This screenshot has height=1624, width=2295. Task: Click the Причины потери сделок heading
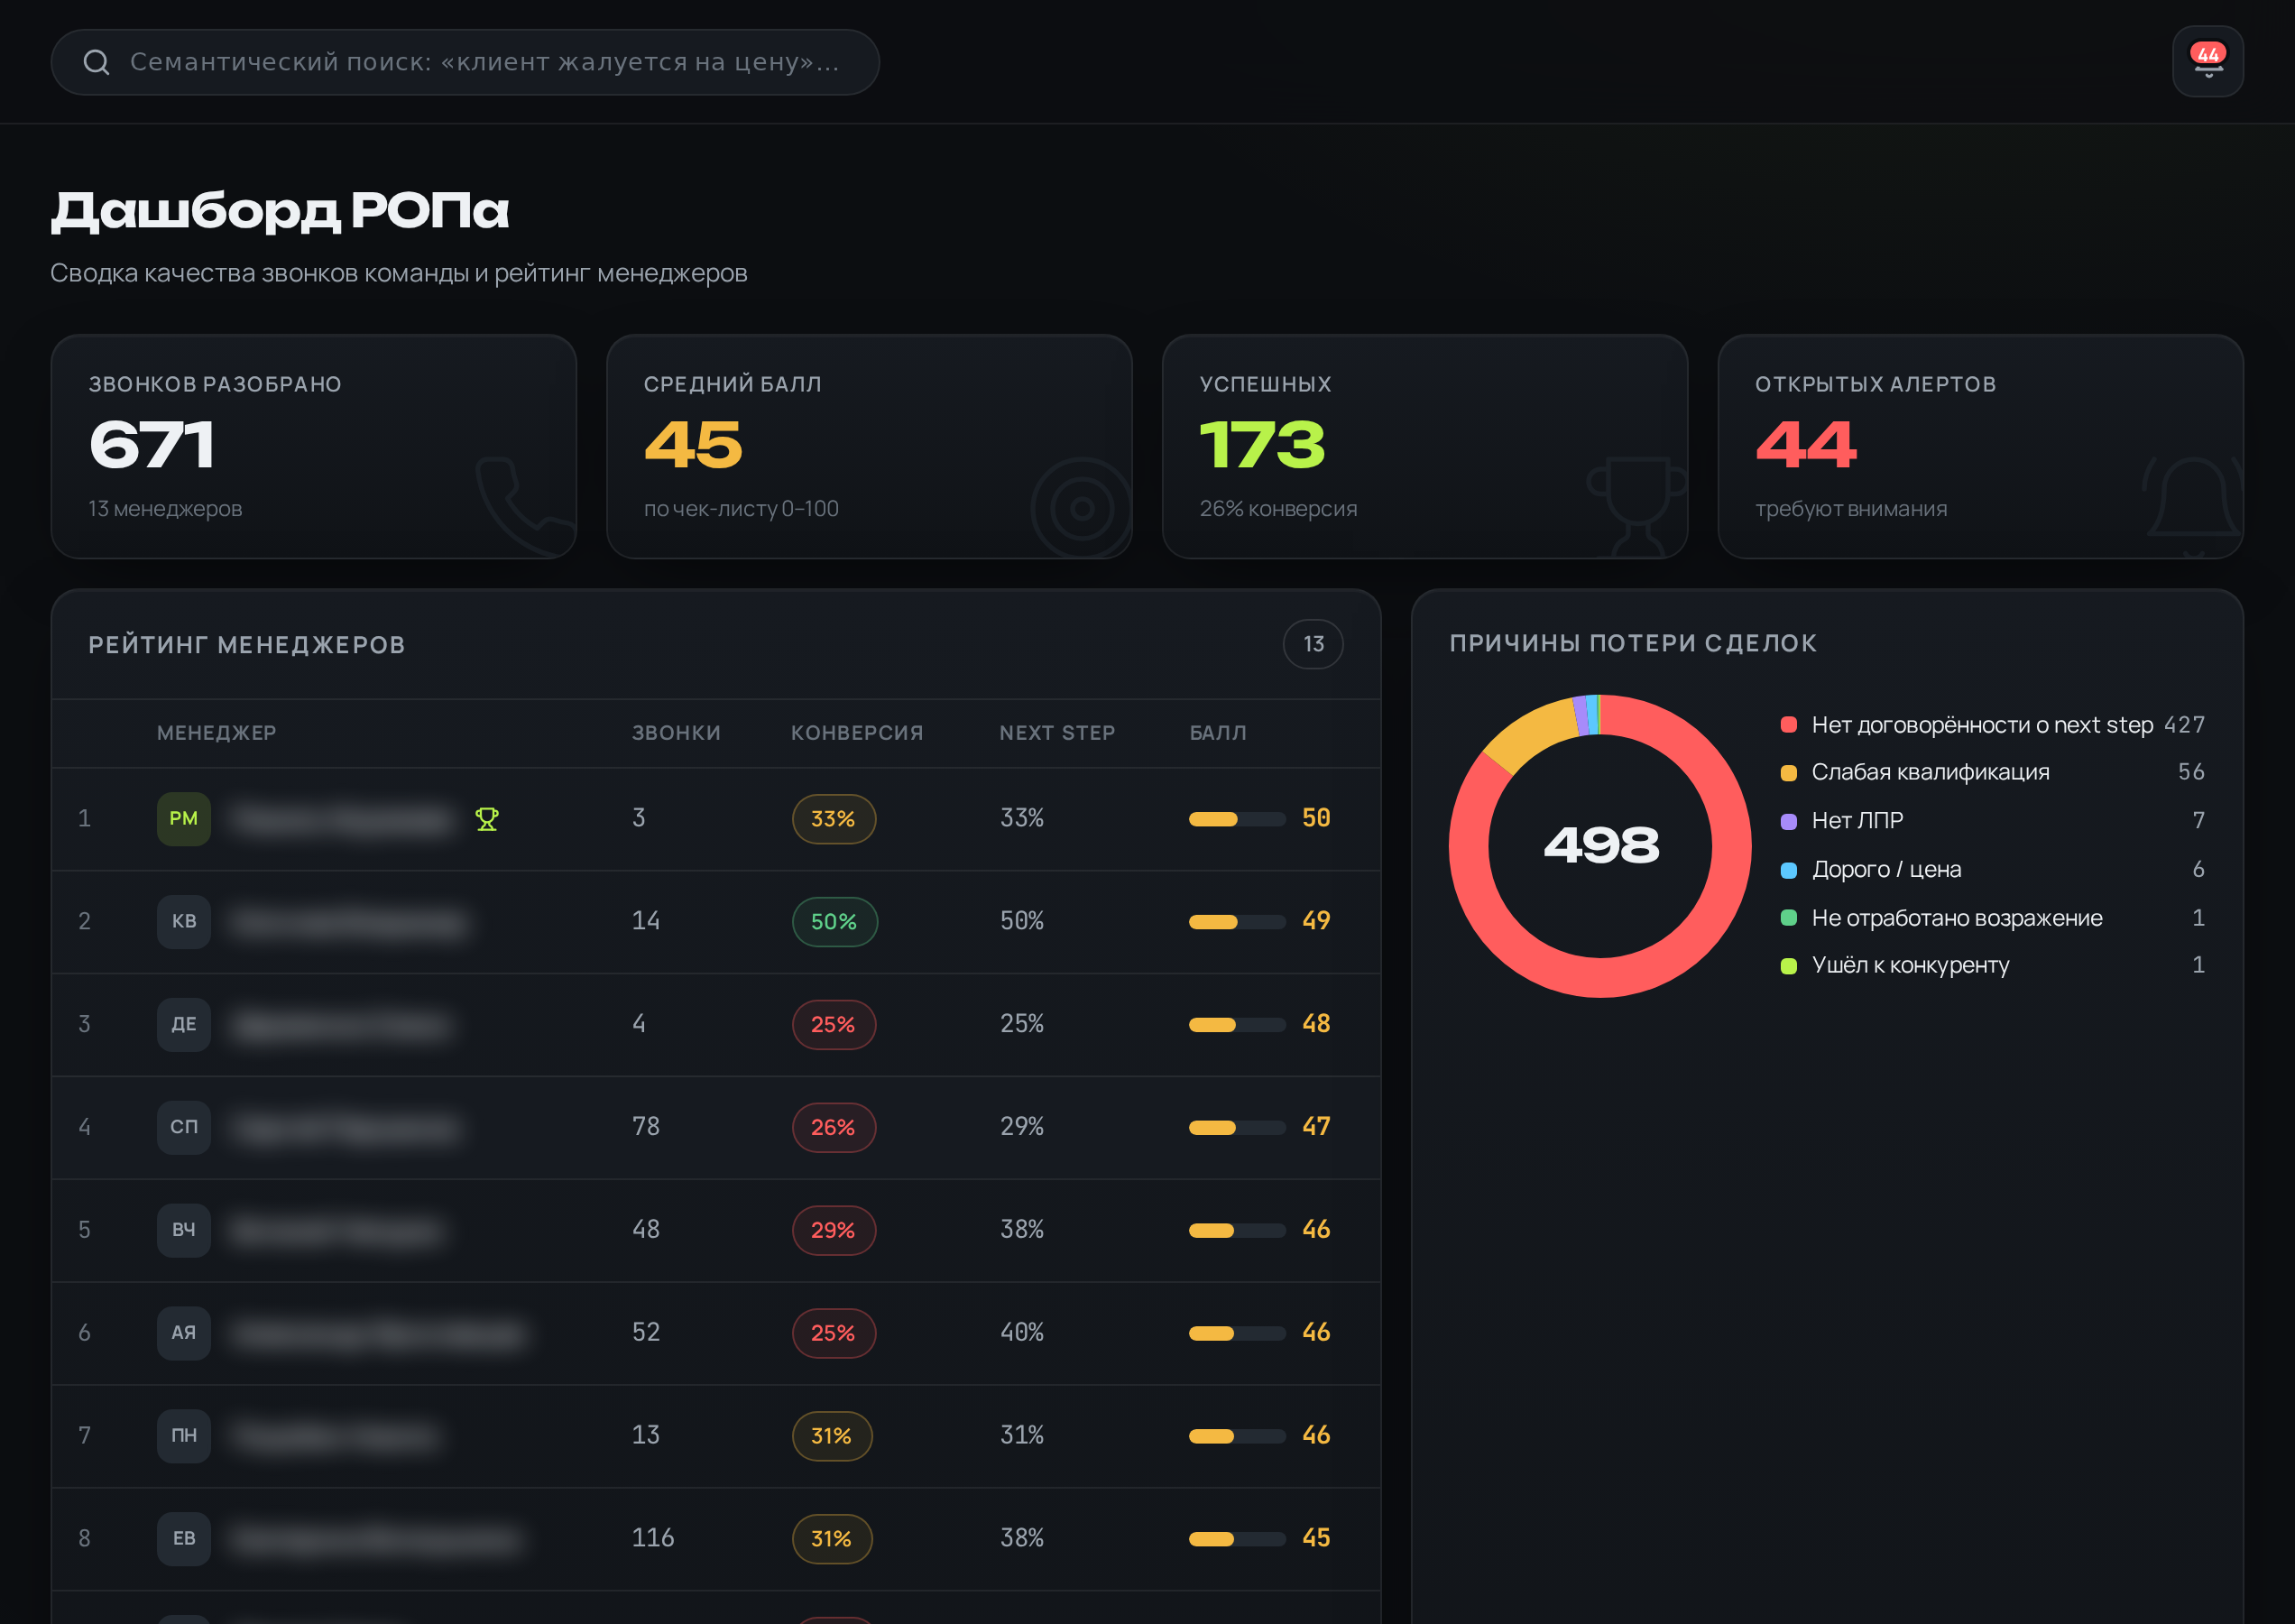tap(1633, 643)
